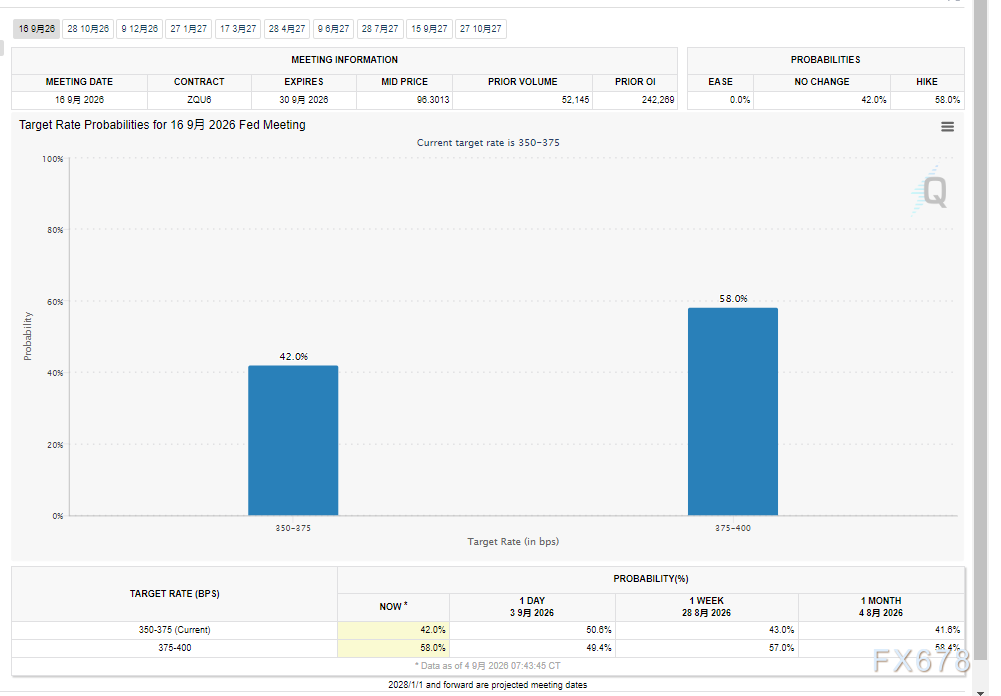Select the 17 3月27 meeting tab

(x=238, y=29)
